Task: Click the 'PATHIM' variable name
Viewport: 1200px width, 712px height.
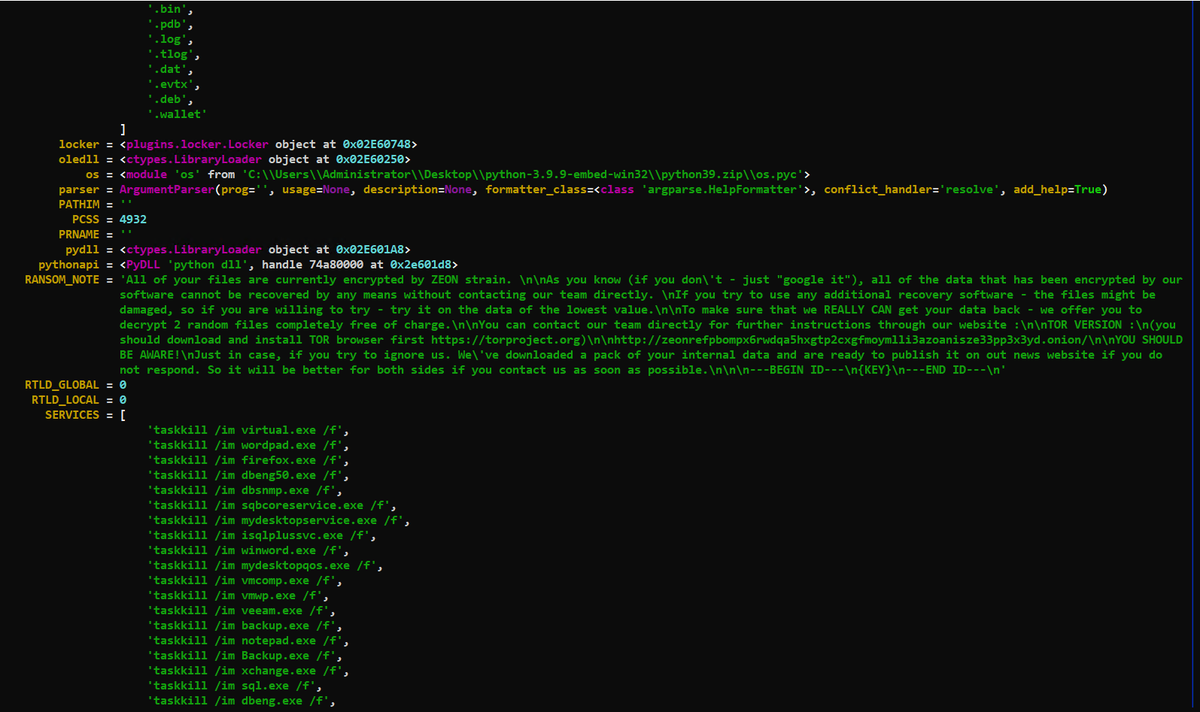Action: (x=79, y=204)
